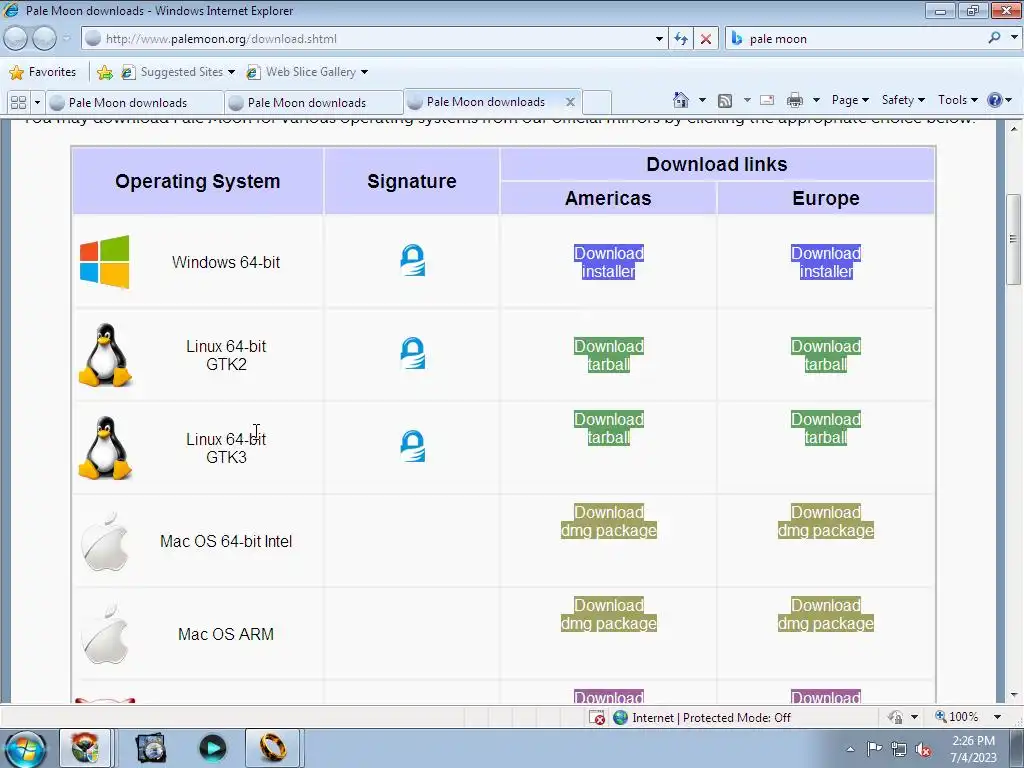1024x768 pixels.
Task: Open Linux 64-bit GTK3 signature lock icon
Action: (413, 445)
